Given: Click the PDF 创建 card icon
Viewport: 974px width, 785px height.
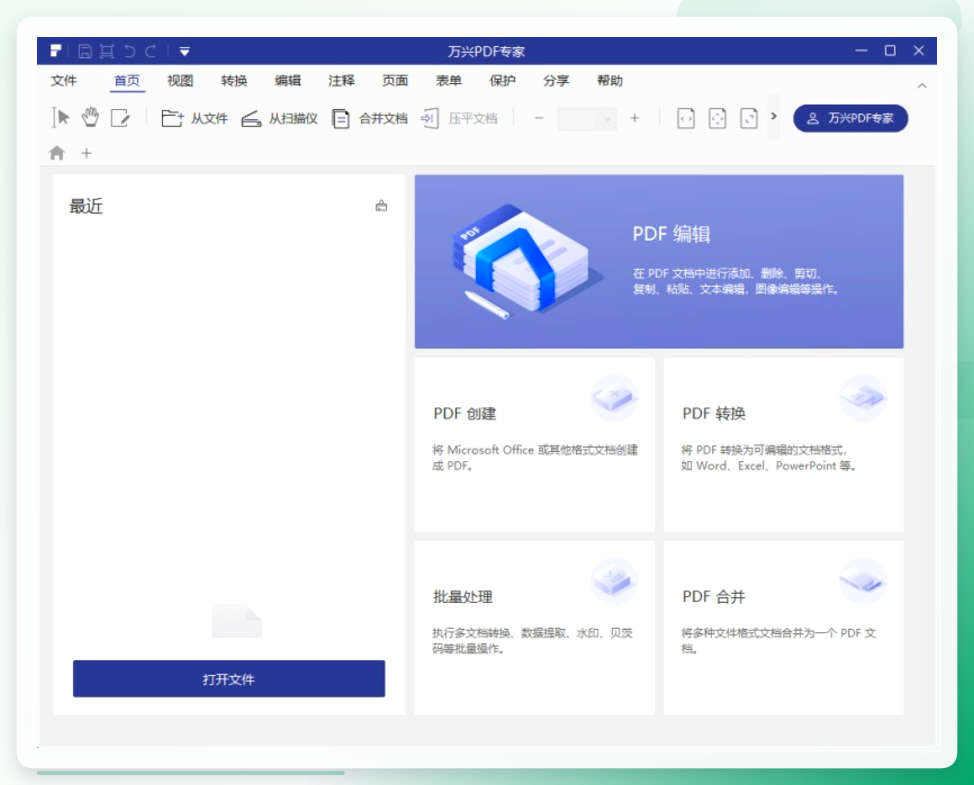Looking at the screenshot, I should click(x=614, y=397).
